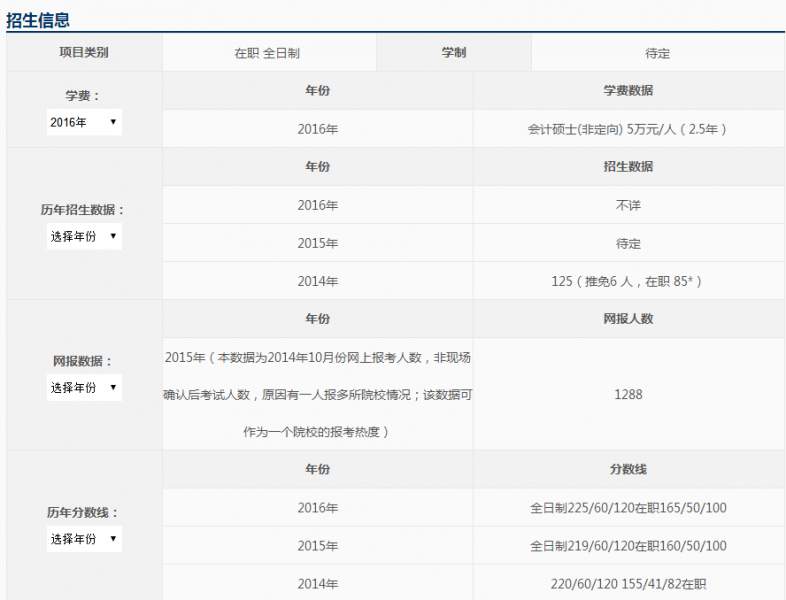786x600 pixels.
Task: Click the 2016年 year cell in tuition table
Action: click(318, 129)
